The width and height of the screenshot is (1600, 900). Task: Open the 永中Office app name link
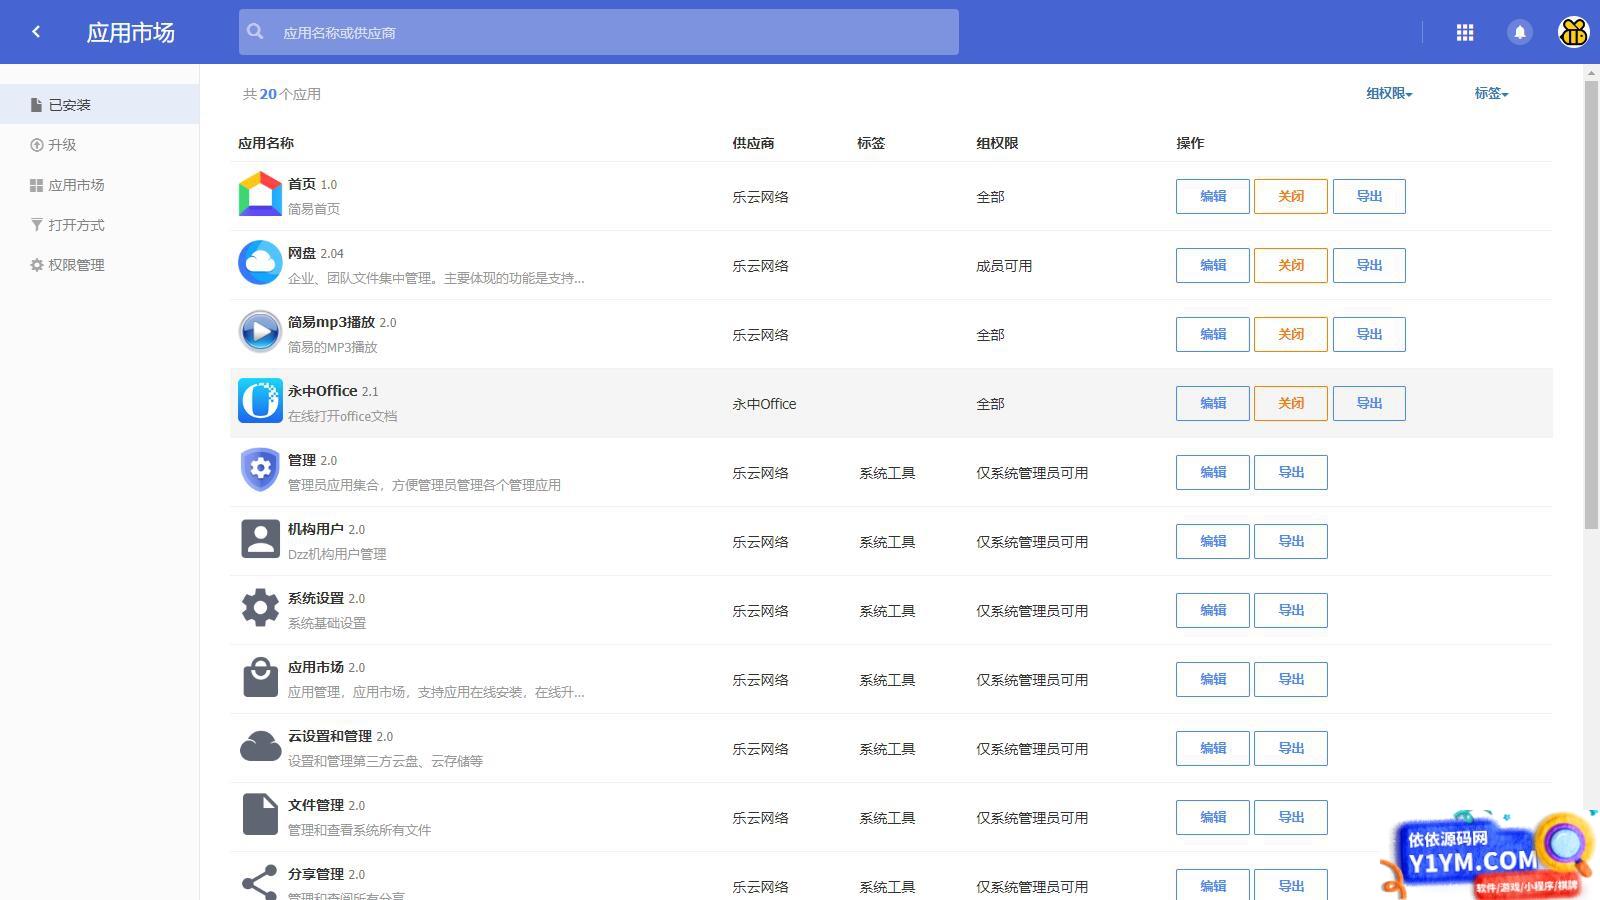323,391
